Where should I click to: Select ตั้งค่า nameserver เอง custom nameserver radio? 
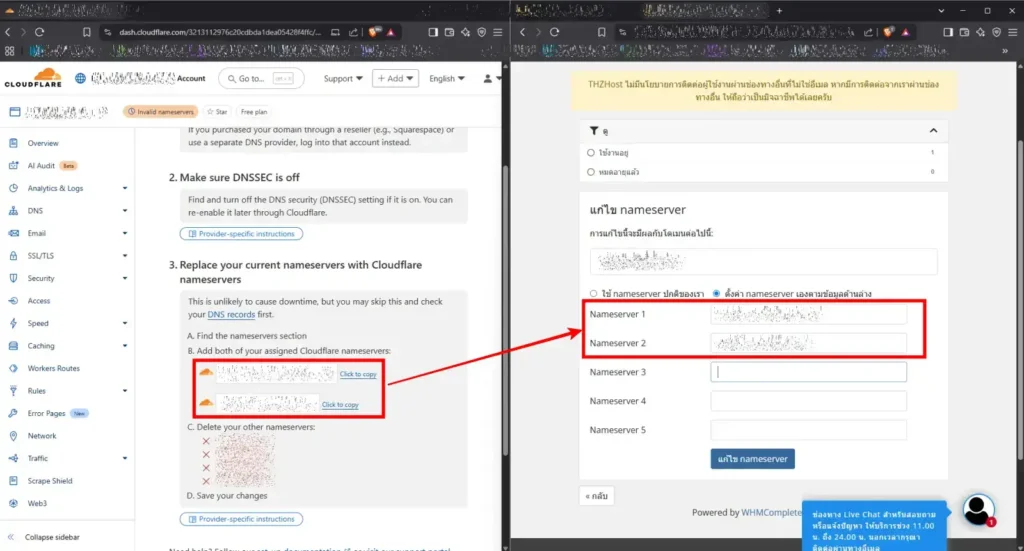click(716, 294)
